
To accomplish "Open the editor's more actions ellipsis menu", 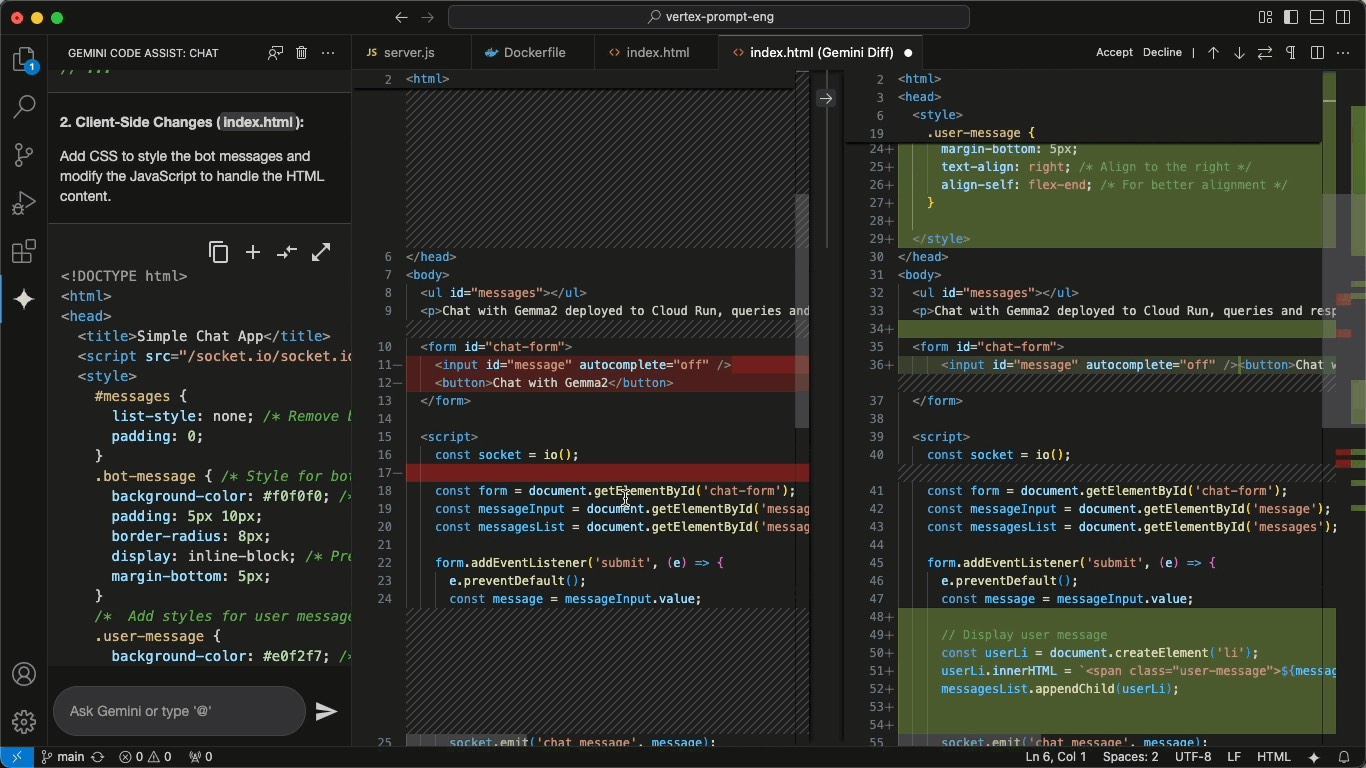I will pos(1343,53).
